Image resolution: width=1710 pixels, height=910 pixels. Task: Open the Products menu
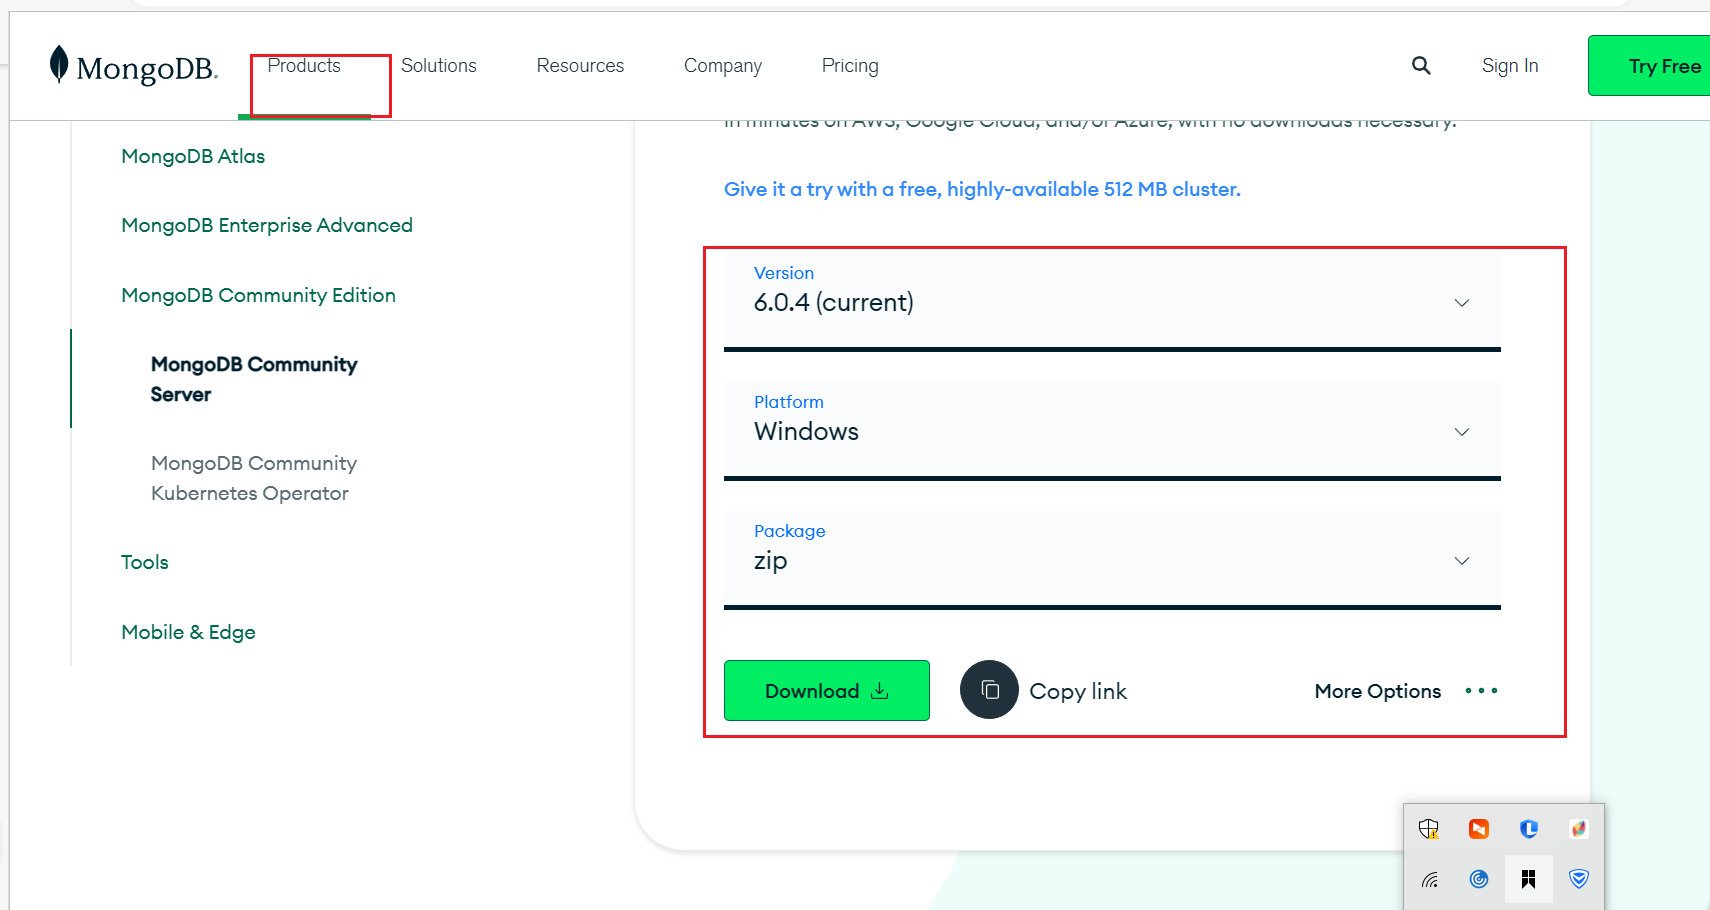coord(304,66)
